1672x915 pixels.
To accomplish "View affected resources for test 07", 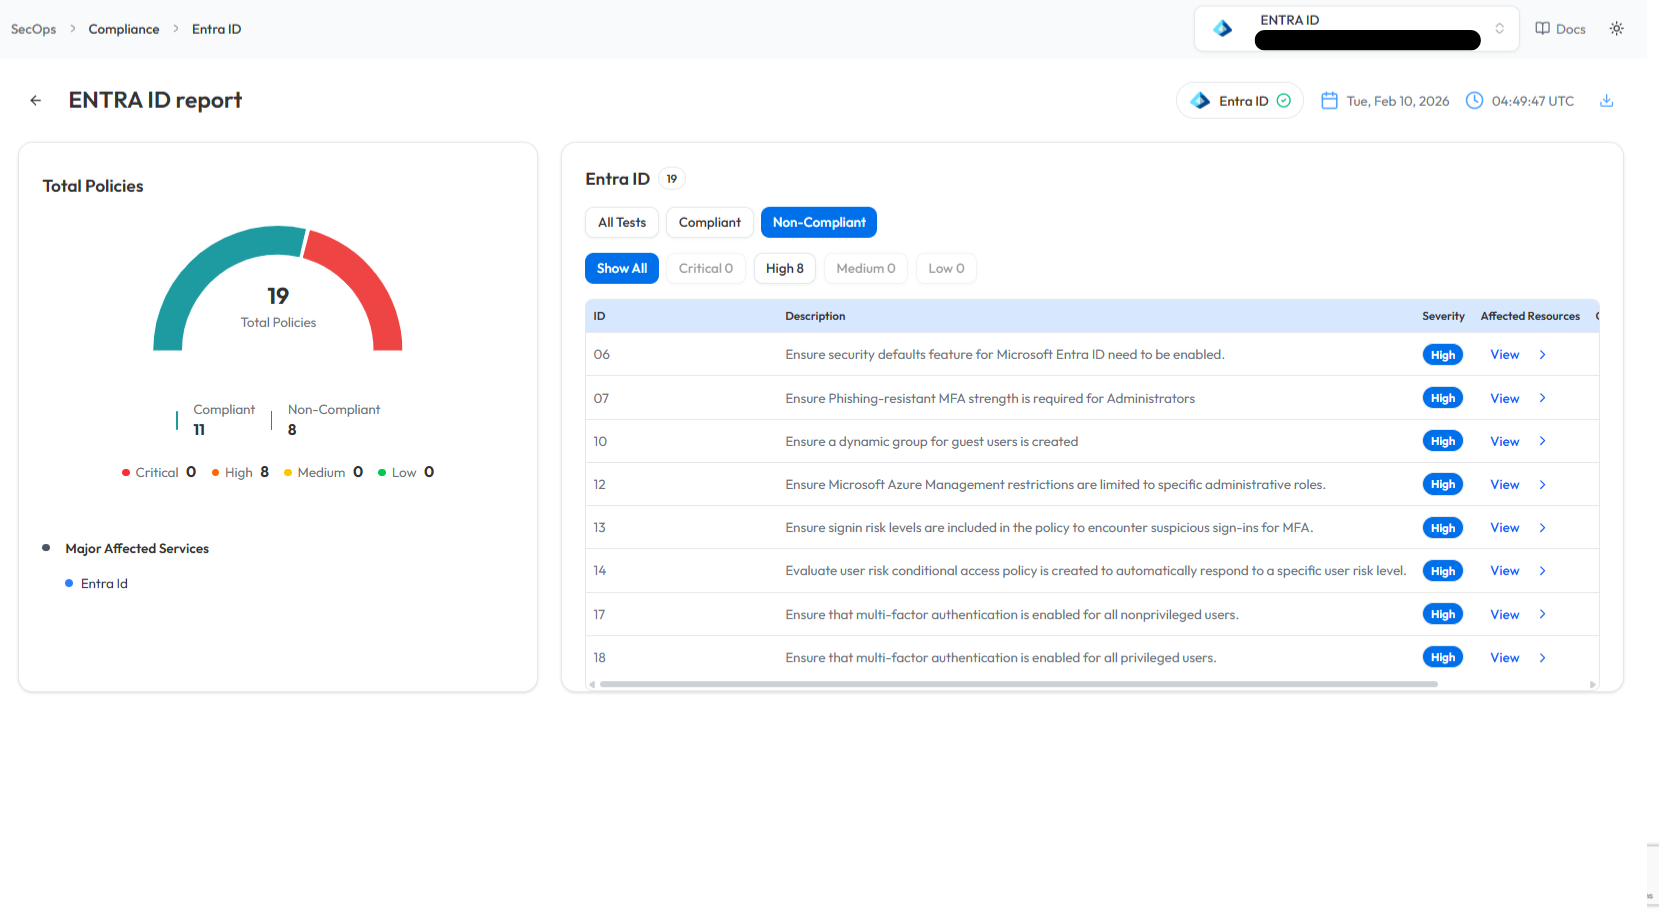I will pos(1504,399).
